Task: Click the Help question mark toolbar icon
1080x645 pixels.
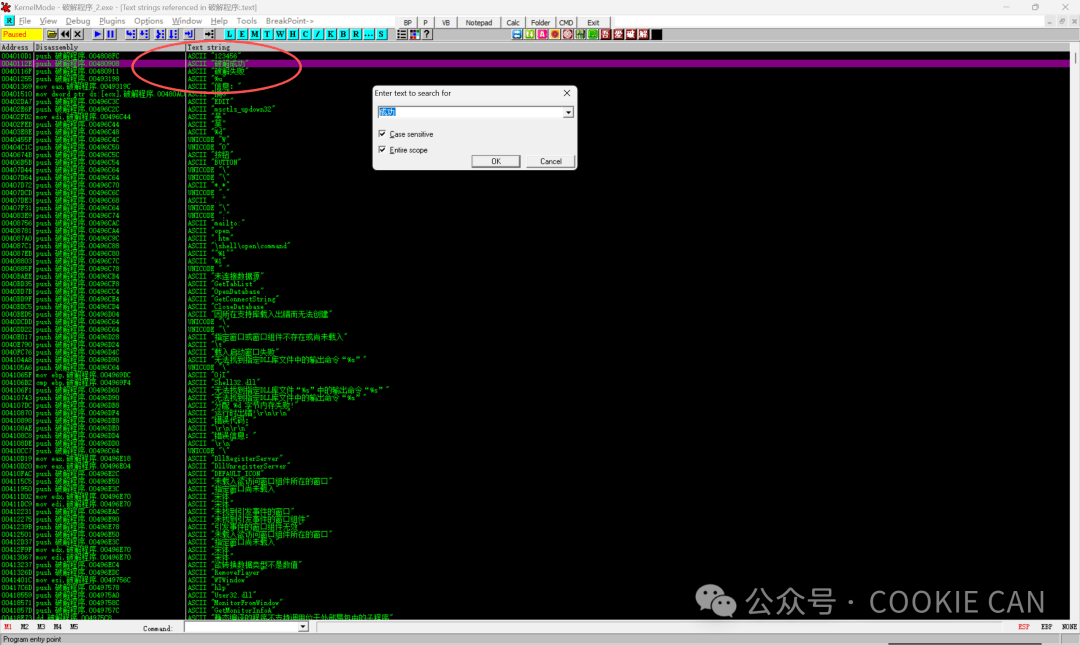Action: point(427,34)
